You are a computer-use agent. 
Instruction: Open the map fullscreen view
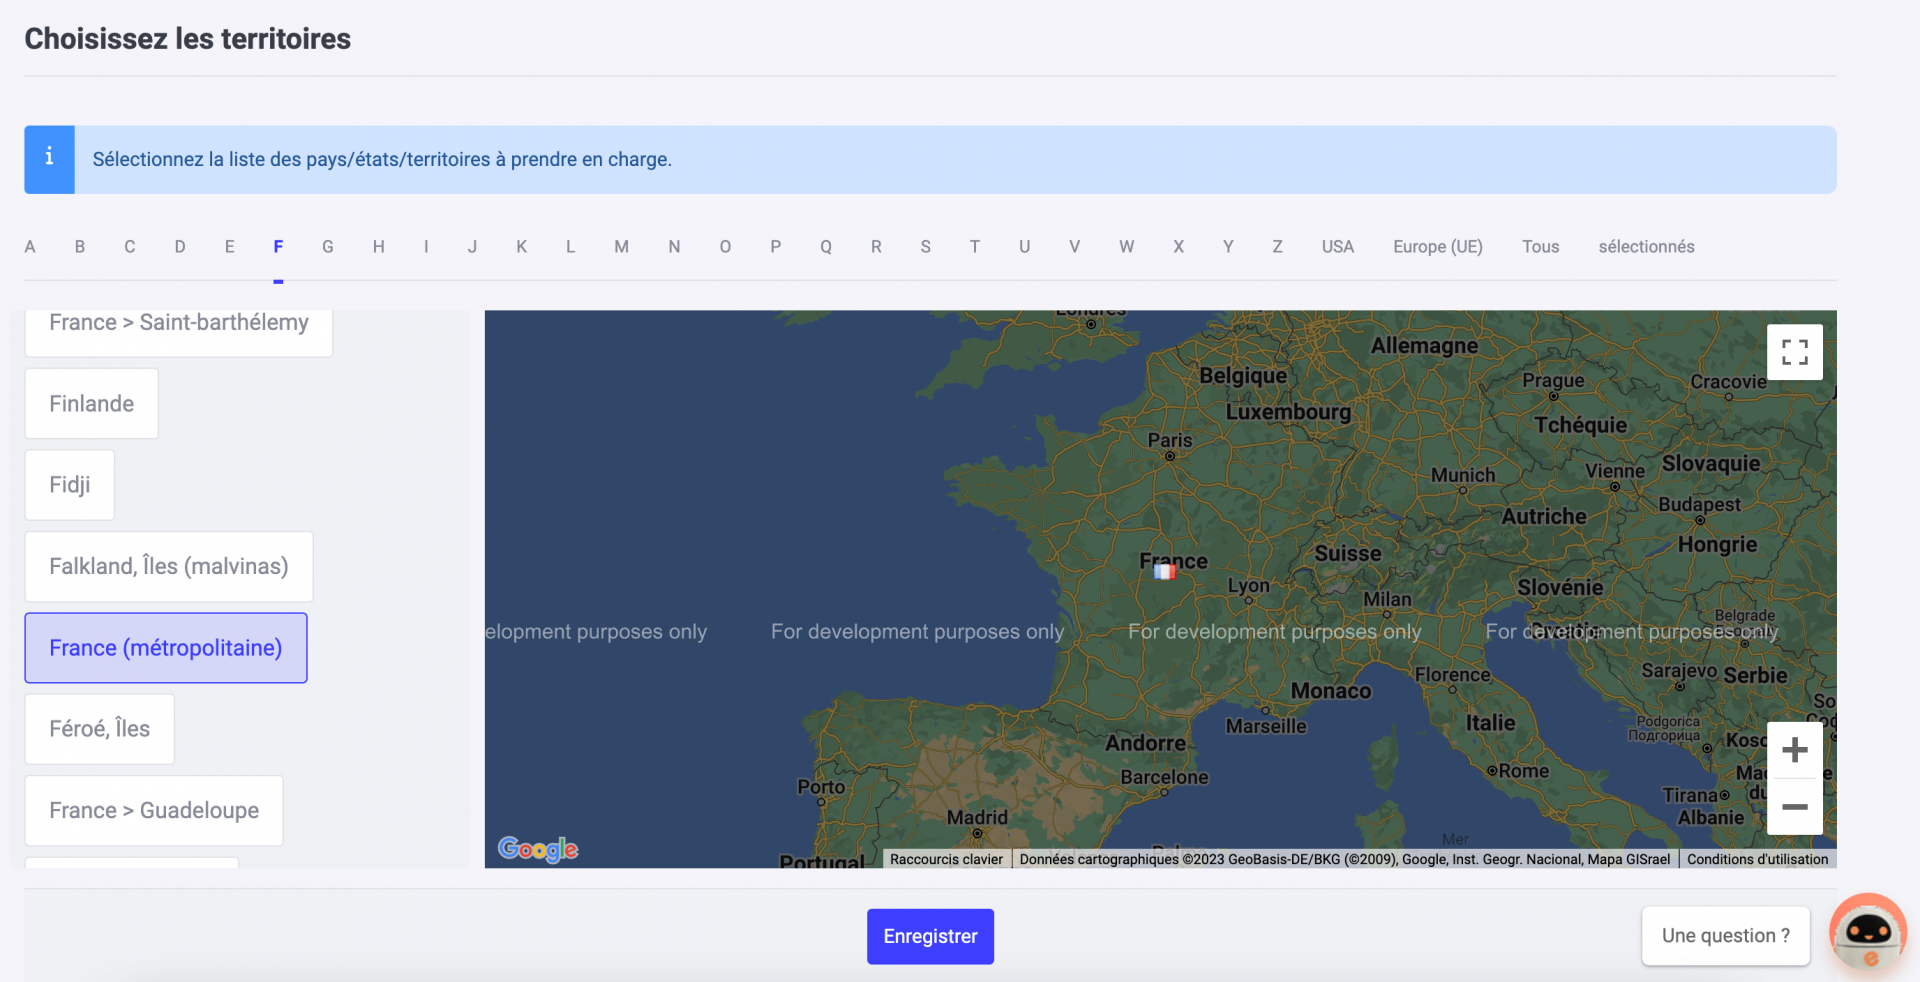1794,352
